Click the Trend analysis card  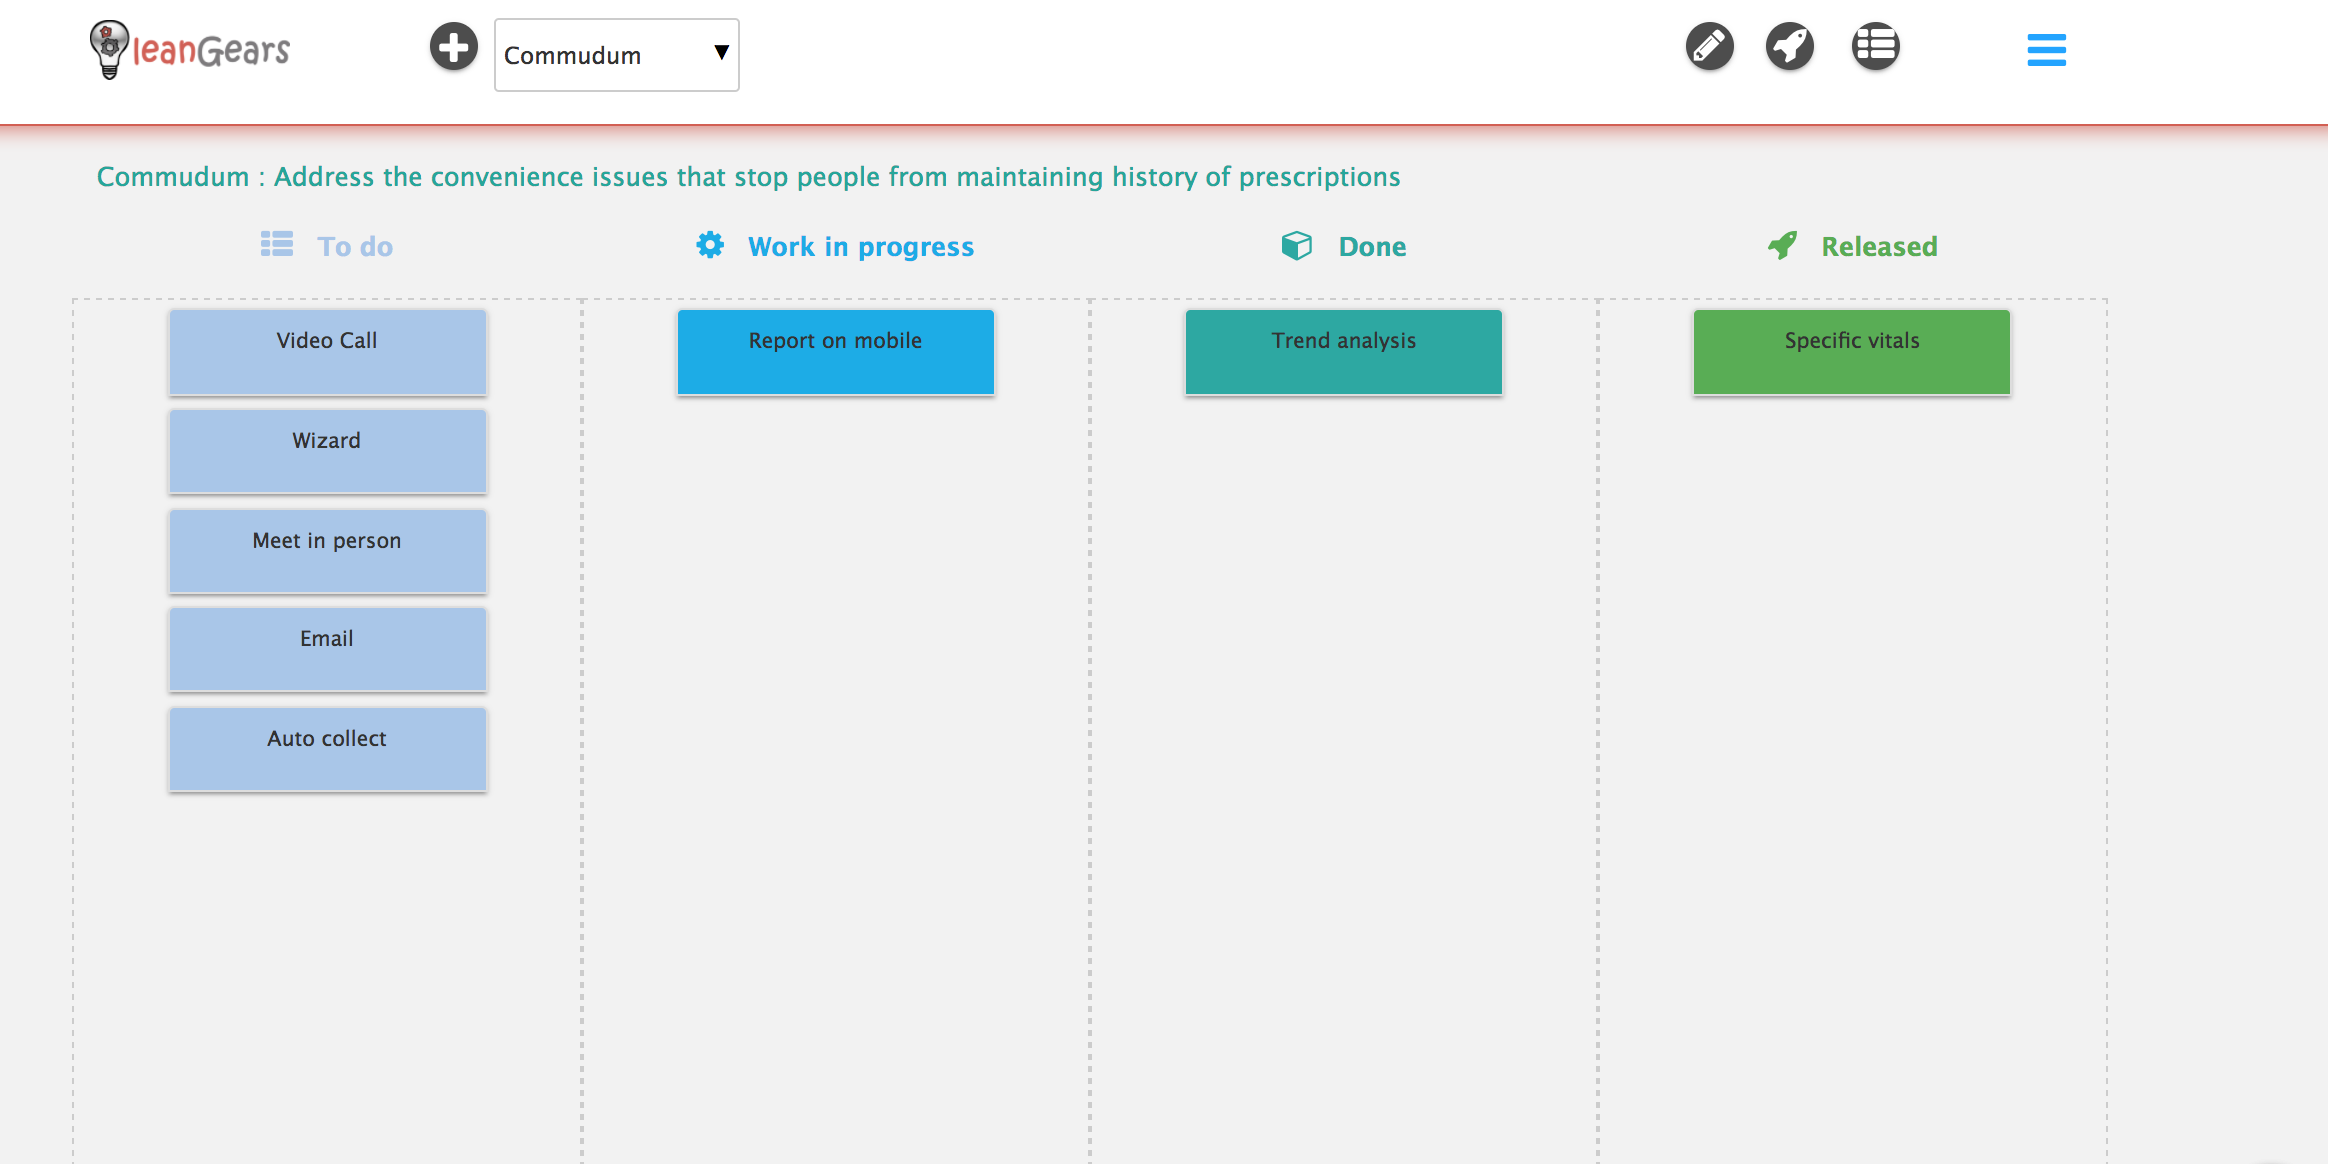pos(1343,352)
